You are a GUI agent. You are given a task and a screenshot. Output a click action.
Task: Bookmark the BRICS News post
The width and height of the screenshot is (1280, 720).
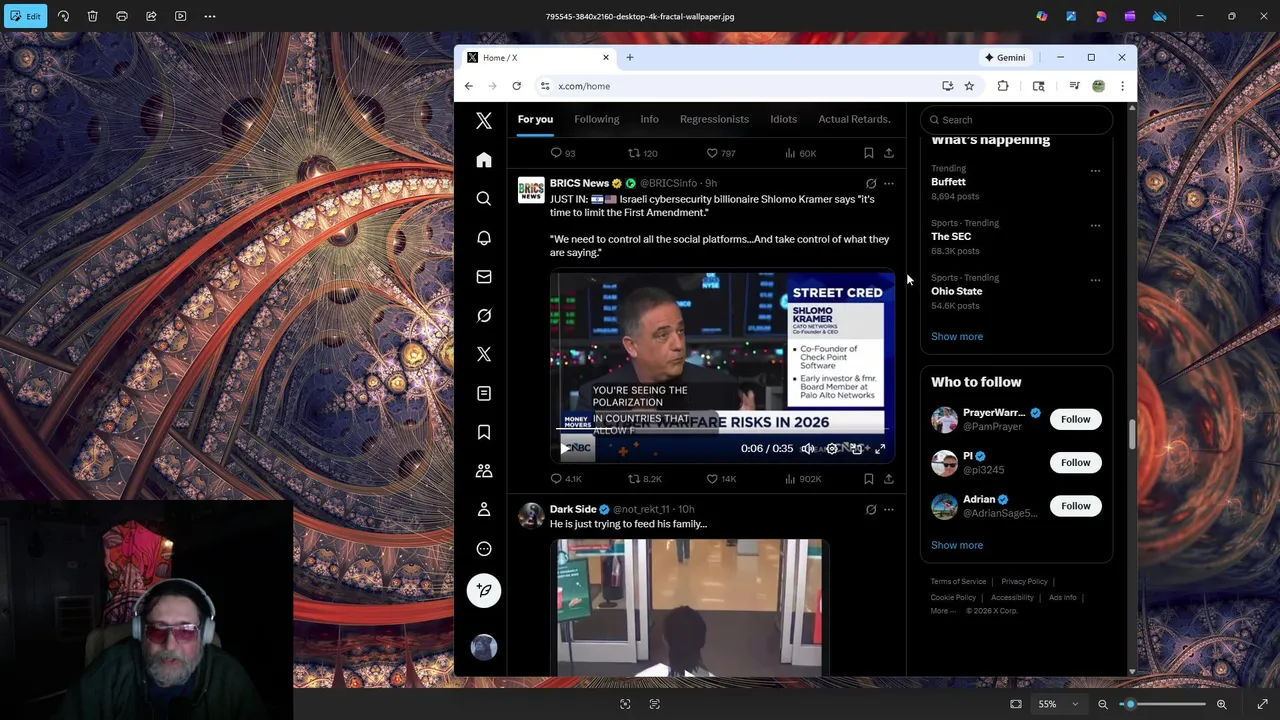(x=868, y=479)
